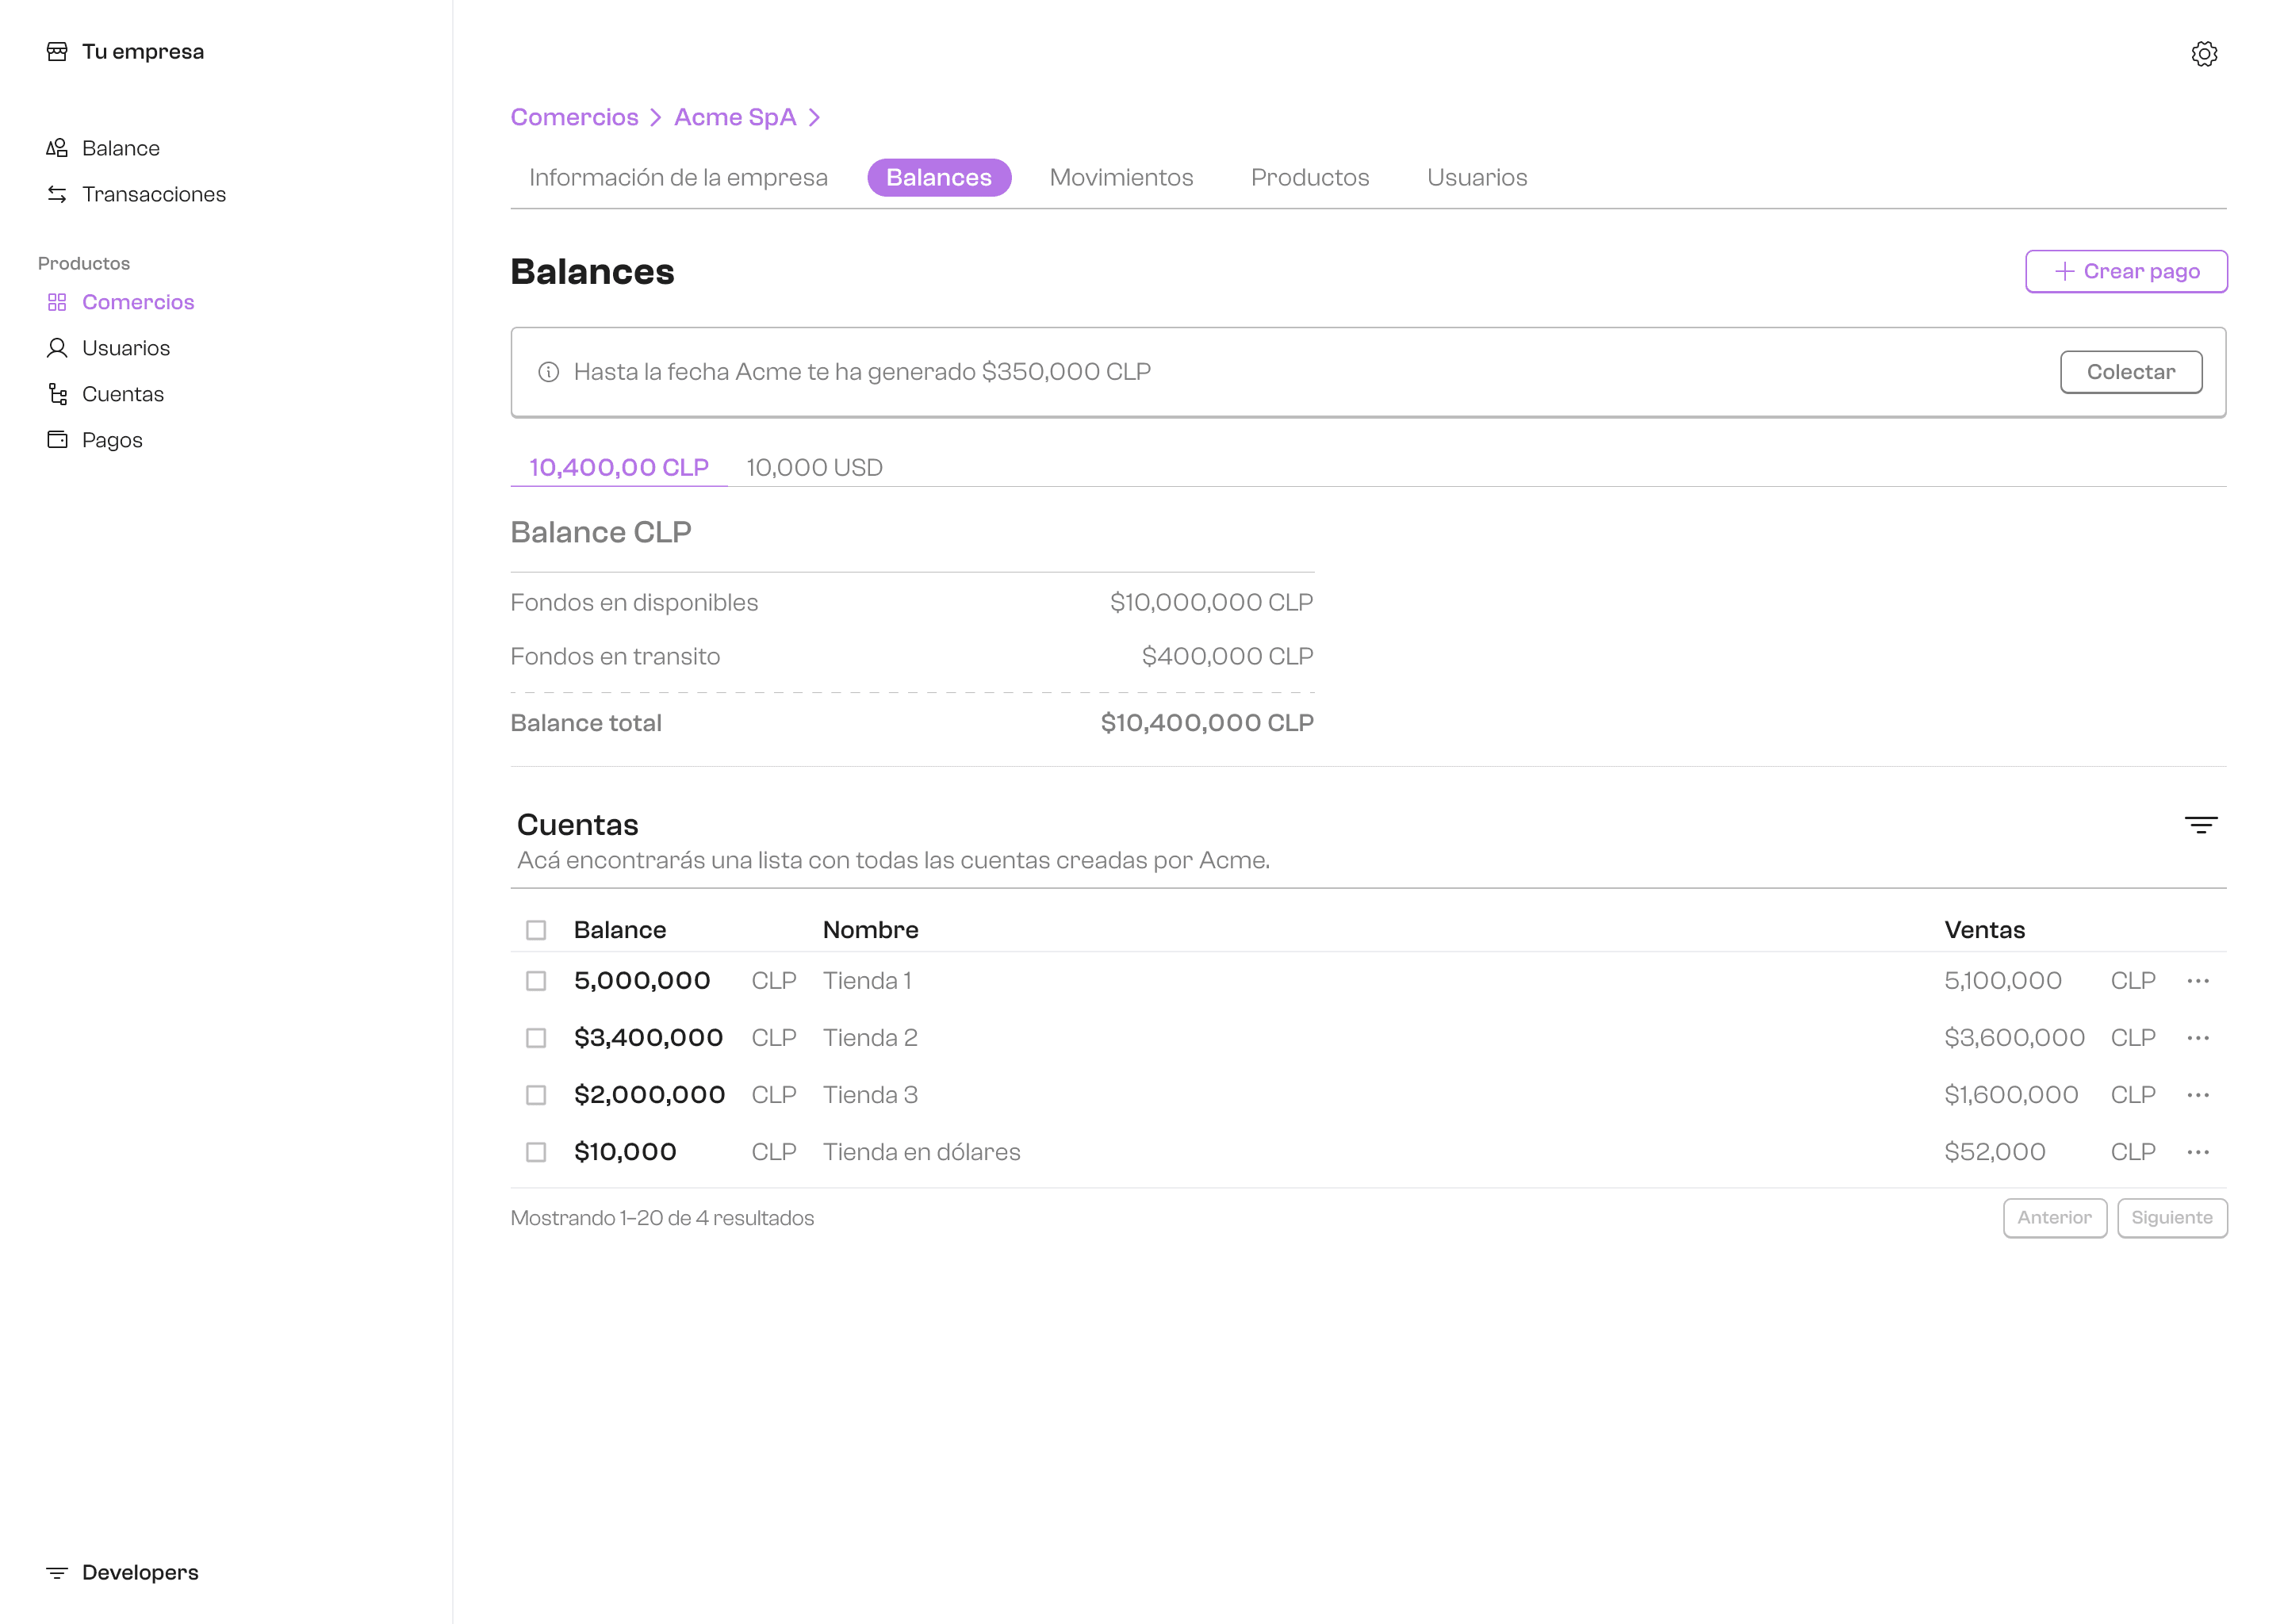2284x1624 pixels.
Task: Click the 5,000,000 balance value
Action: tap(642, 981)
